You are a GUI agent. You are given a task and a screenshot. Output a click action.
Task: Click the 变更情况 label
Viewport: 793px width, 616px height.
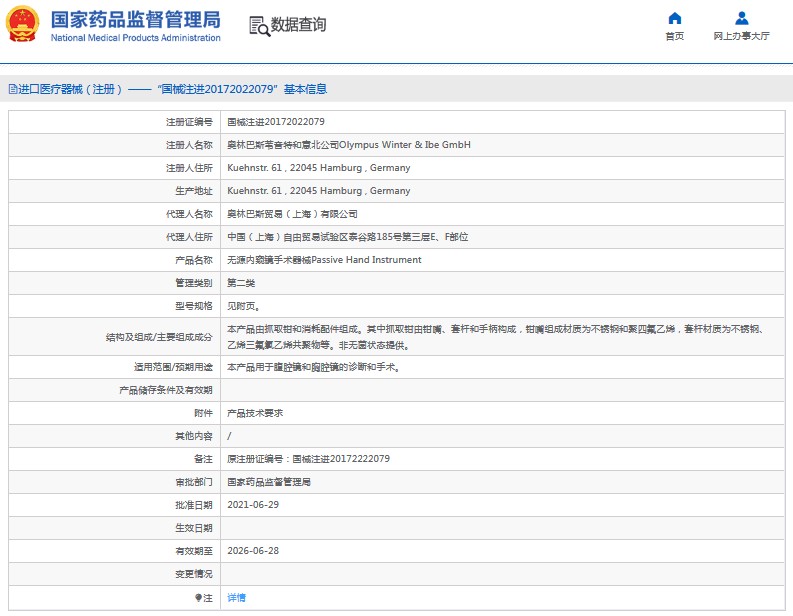click(194, 574)
